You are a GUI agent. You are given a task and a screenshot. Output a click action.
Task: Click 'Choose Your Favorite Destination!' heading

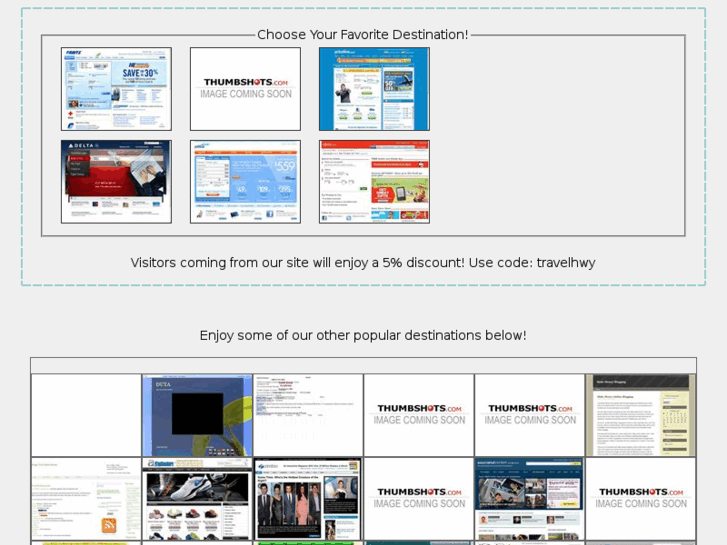coord(363,35)
